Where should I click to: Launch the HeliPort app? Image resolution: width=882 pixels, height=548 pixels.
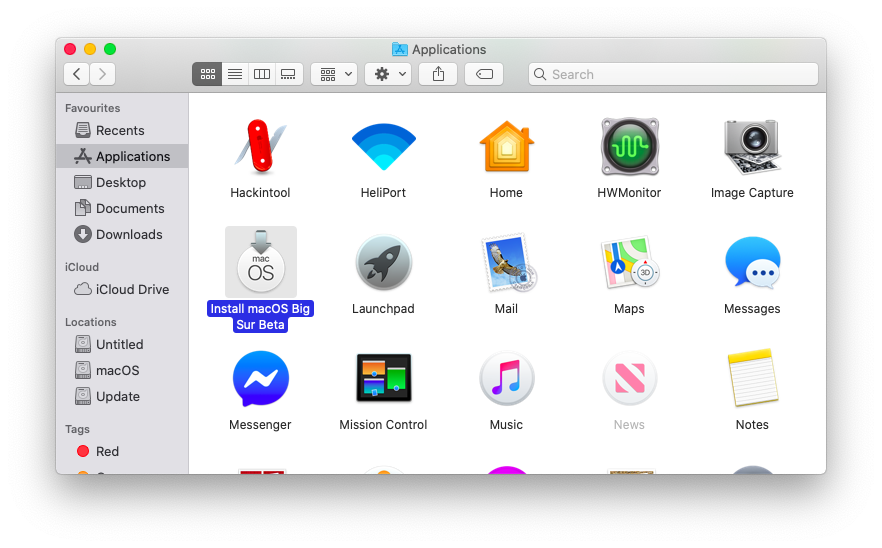click(x=383, y=147)
